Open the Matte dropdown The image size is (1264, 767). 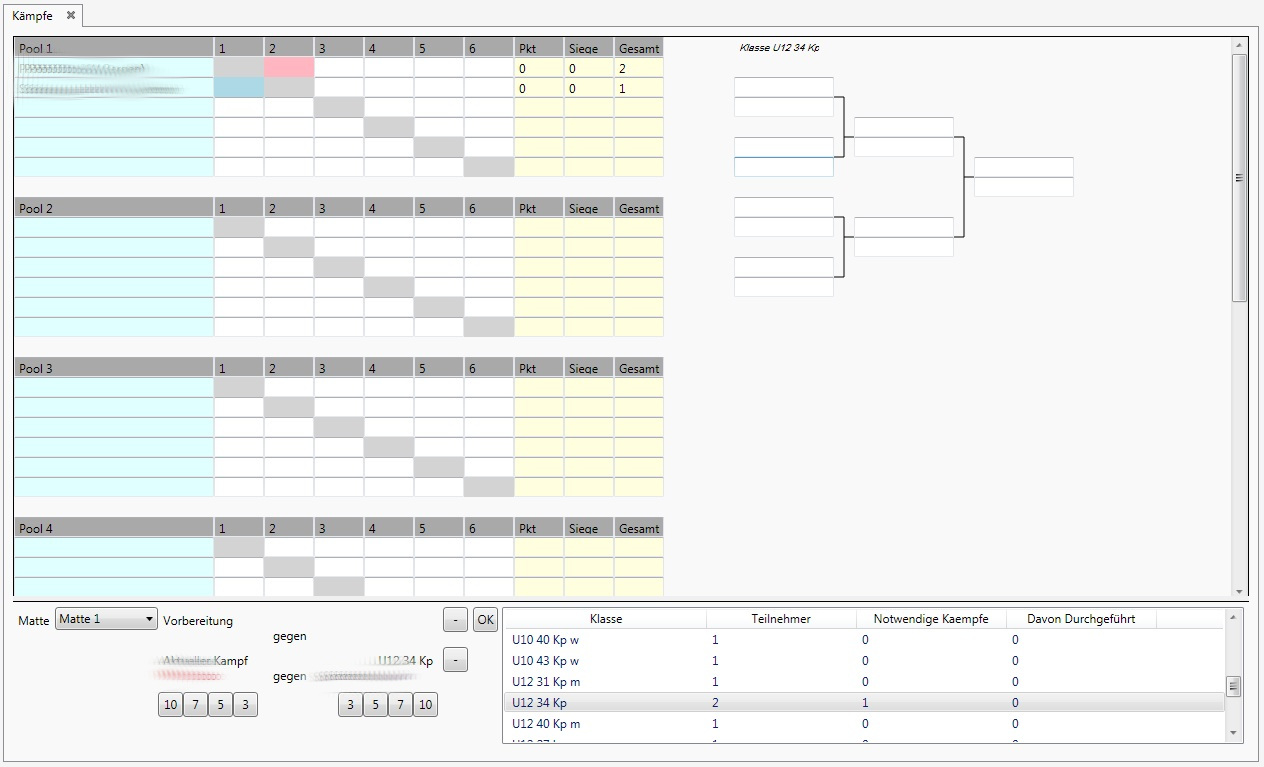[x=106, y=620]
